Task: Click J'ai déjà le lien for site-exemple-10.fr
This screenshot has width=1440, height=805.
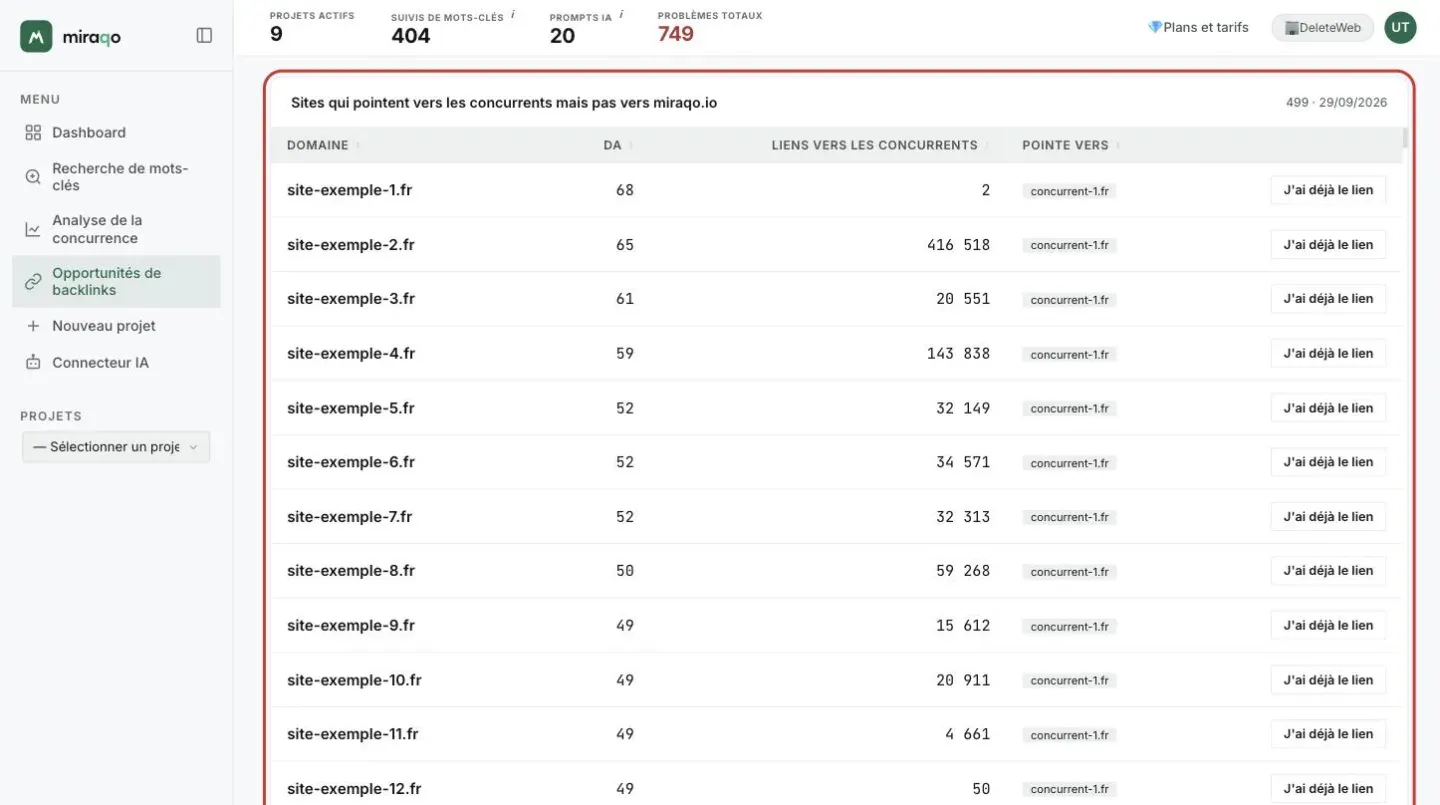Action: pos(1328,680)
